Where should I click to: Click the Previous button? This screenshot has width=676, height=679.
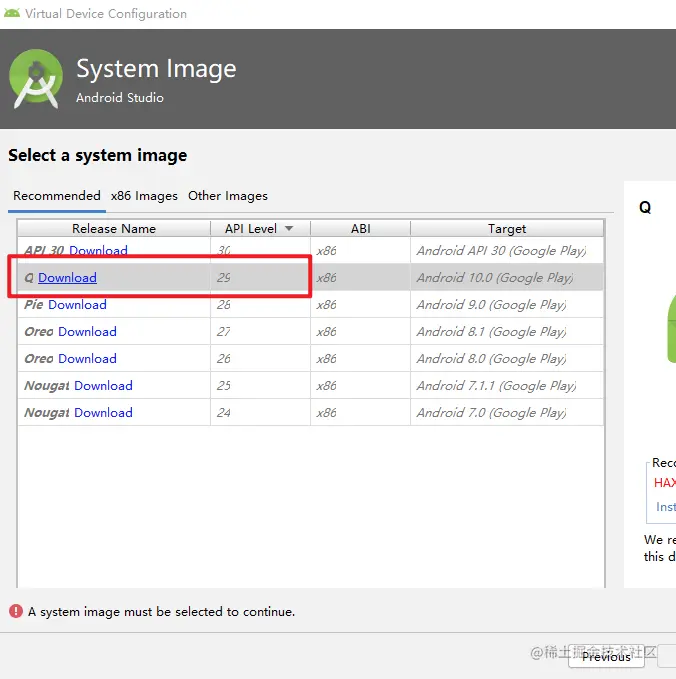[x=606, y=656]
